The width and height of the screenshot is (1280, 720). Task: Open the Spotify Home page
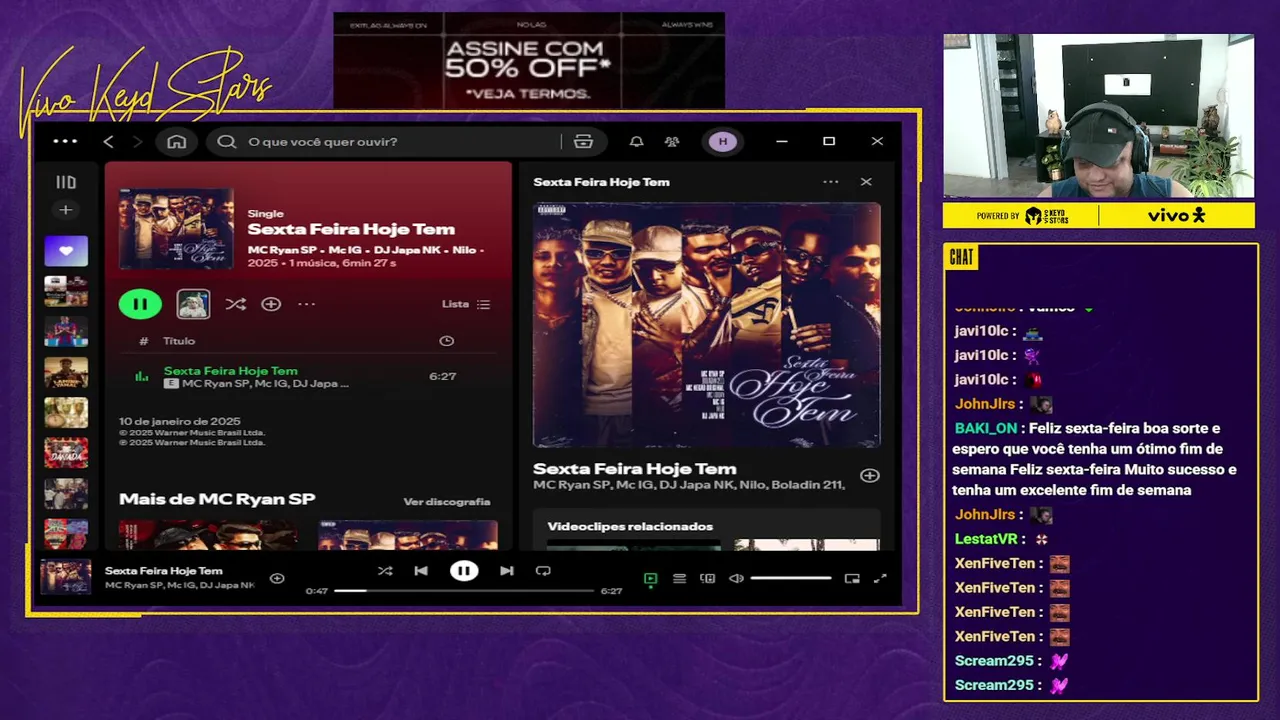[177, 142]
